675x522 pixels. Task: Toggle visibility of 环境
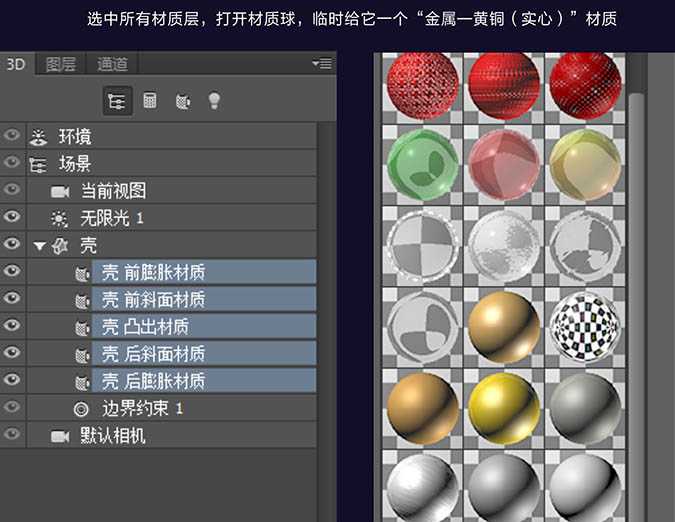point(12,135)
